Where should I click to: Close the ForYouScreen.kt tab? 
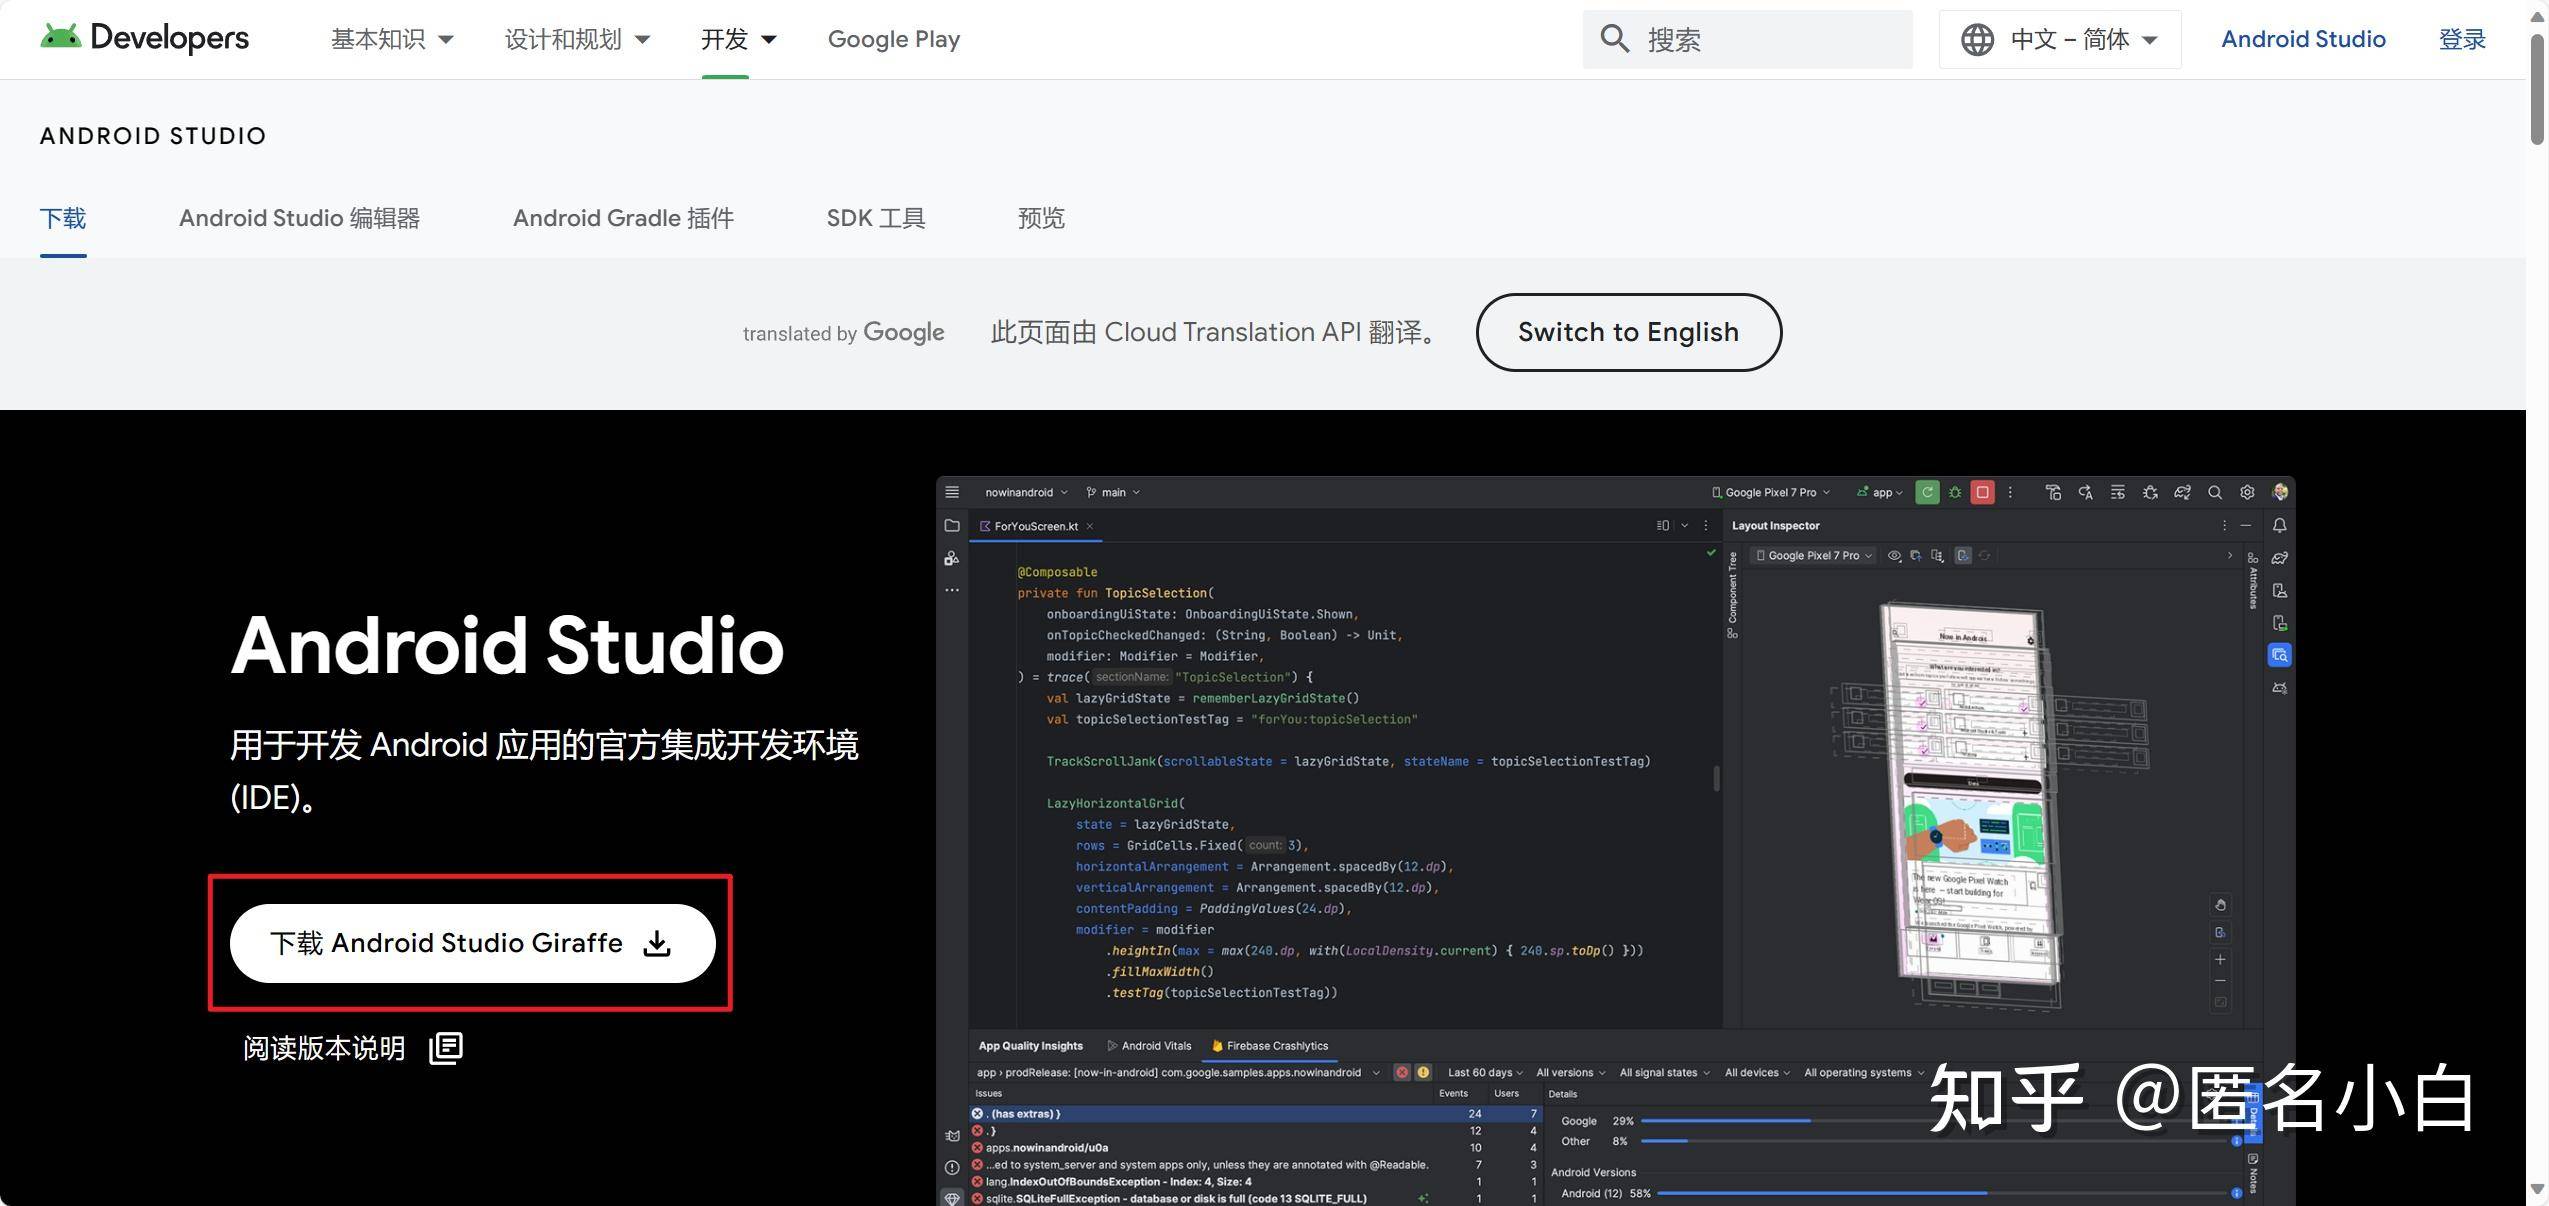1090,526
